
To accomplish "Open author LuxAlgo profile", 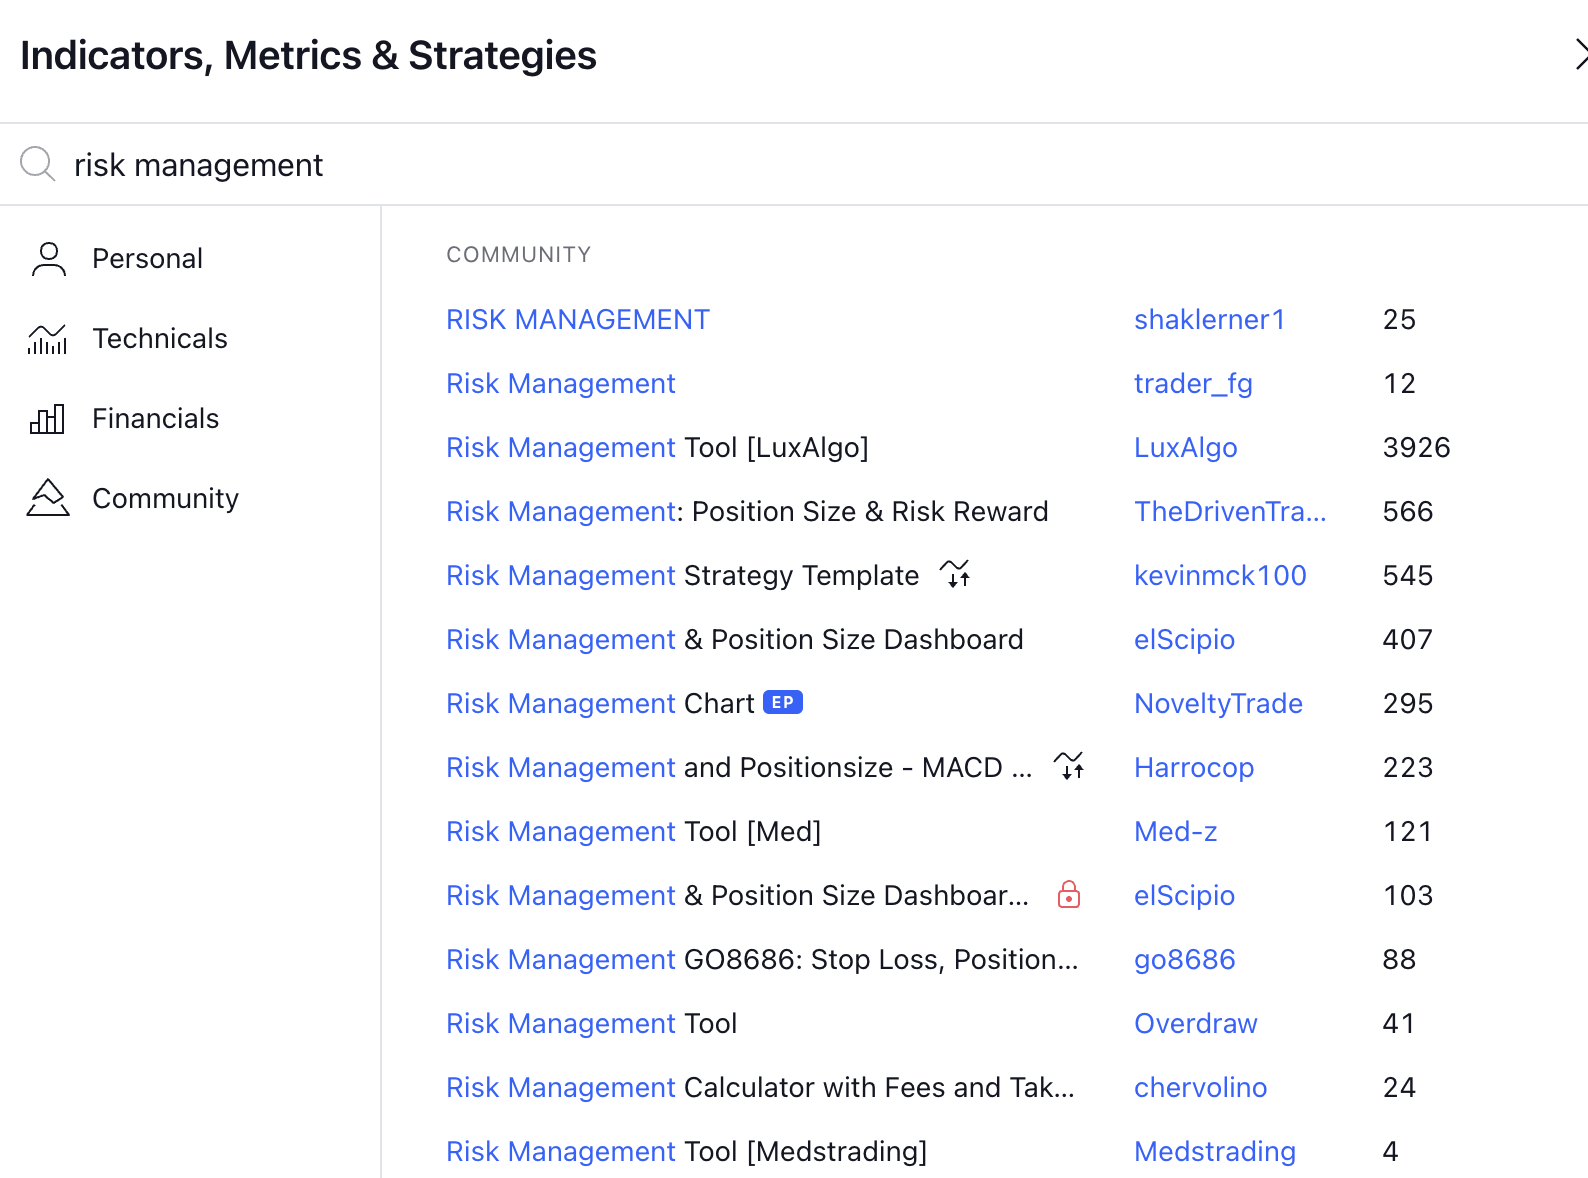I will [x=1185, y=447].
